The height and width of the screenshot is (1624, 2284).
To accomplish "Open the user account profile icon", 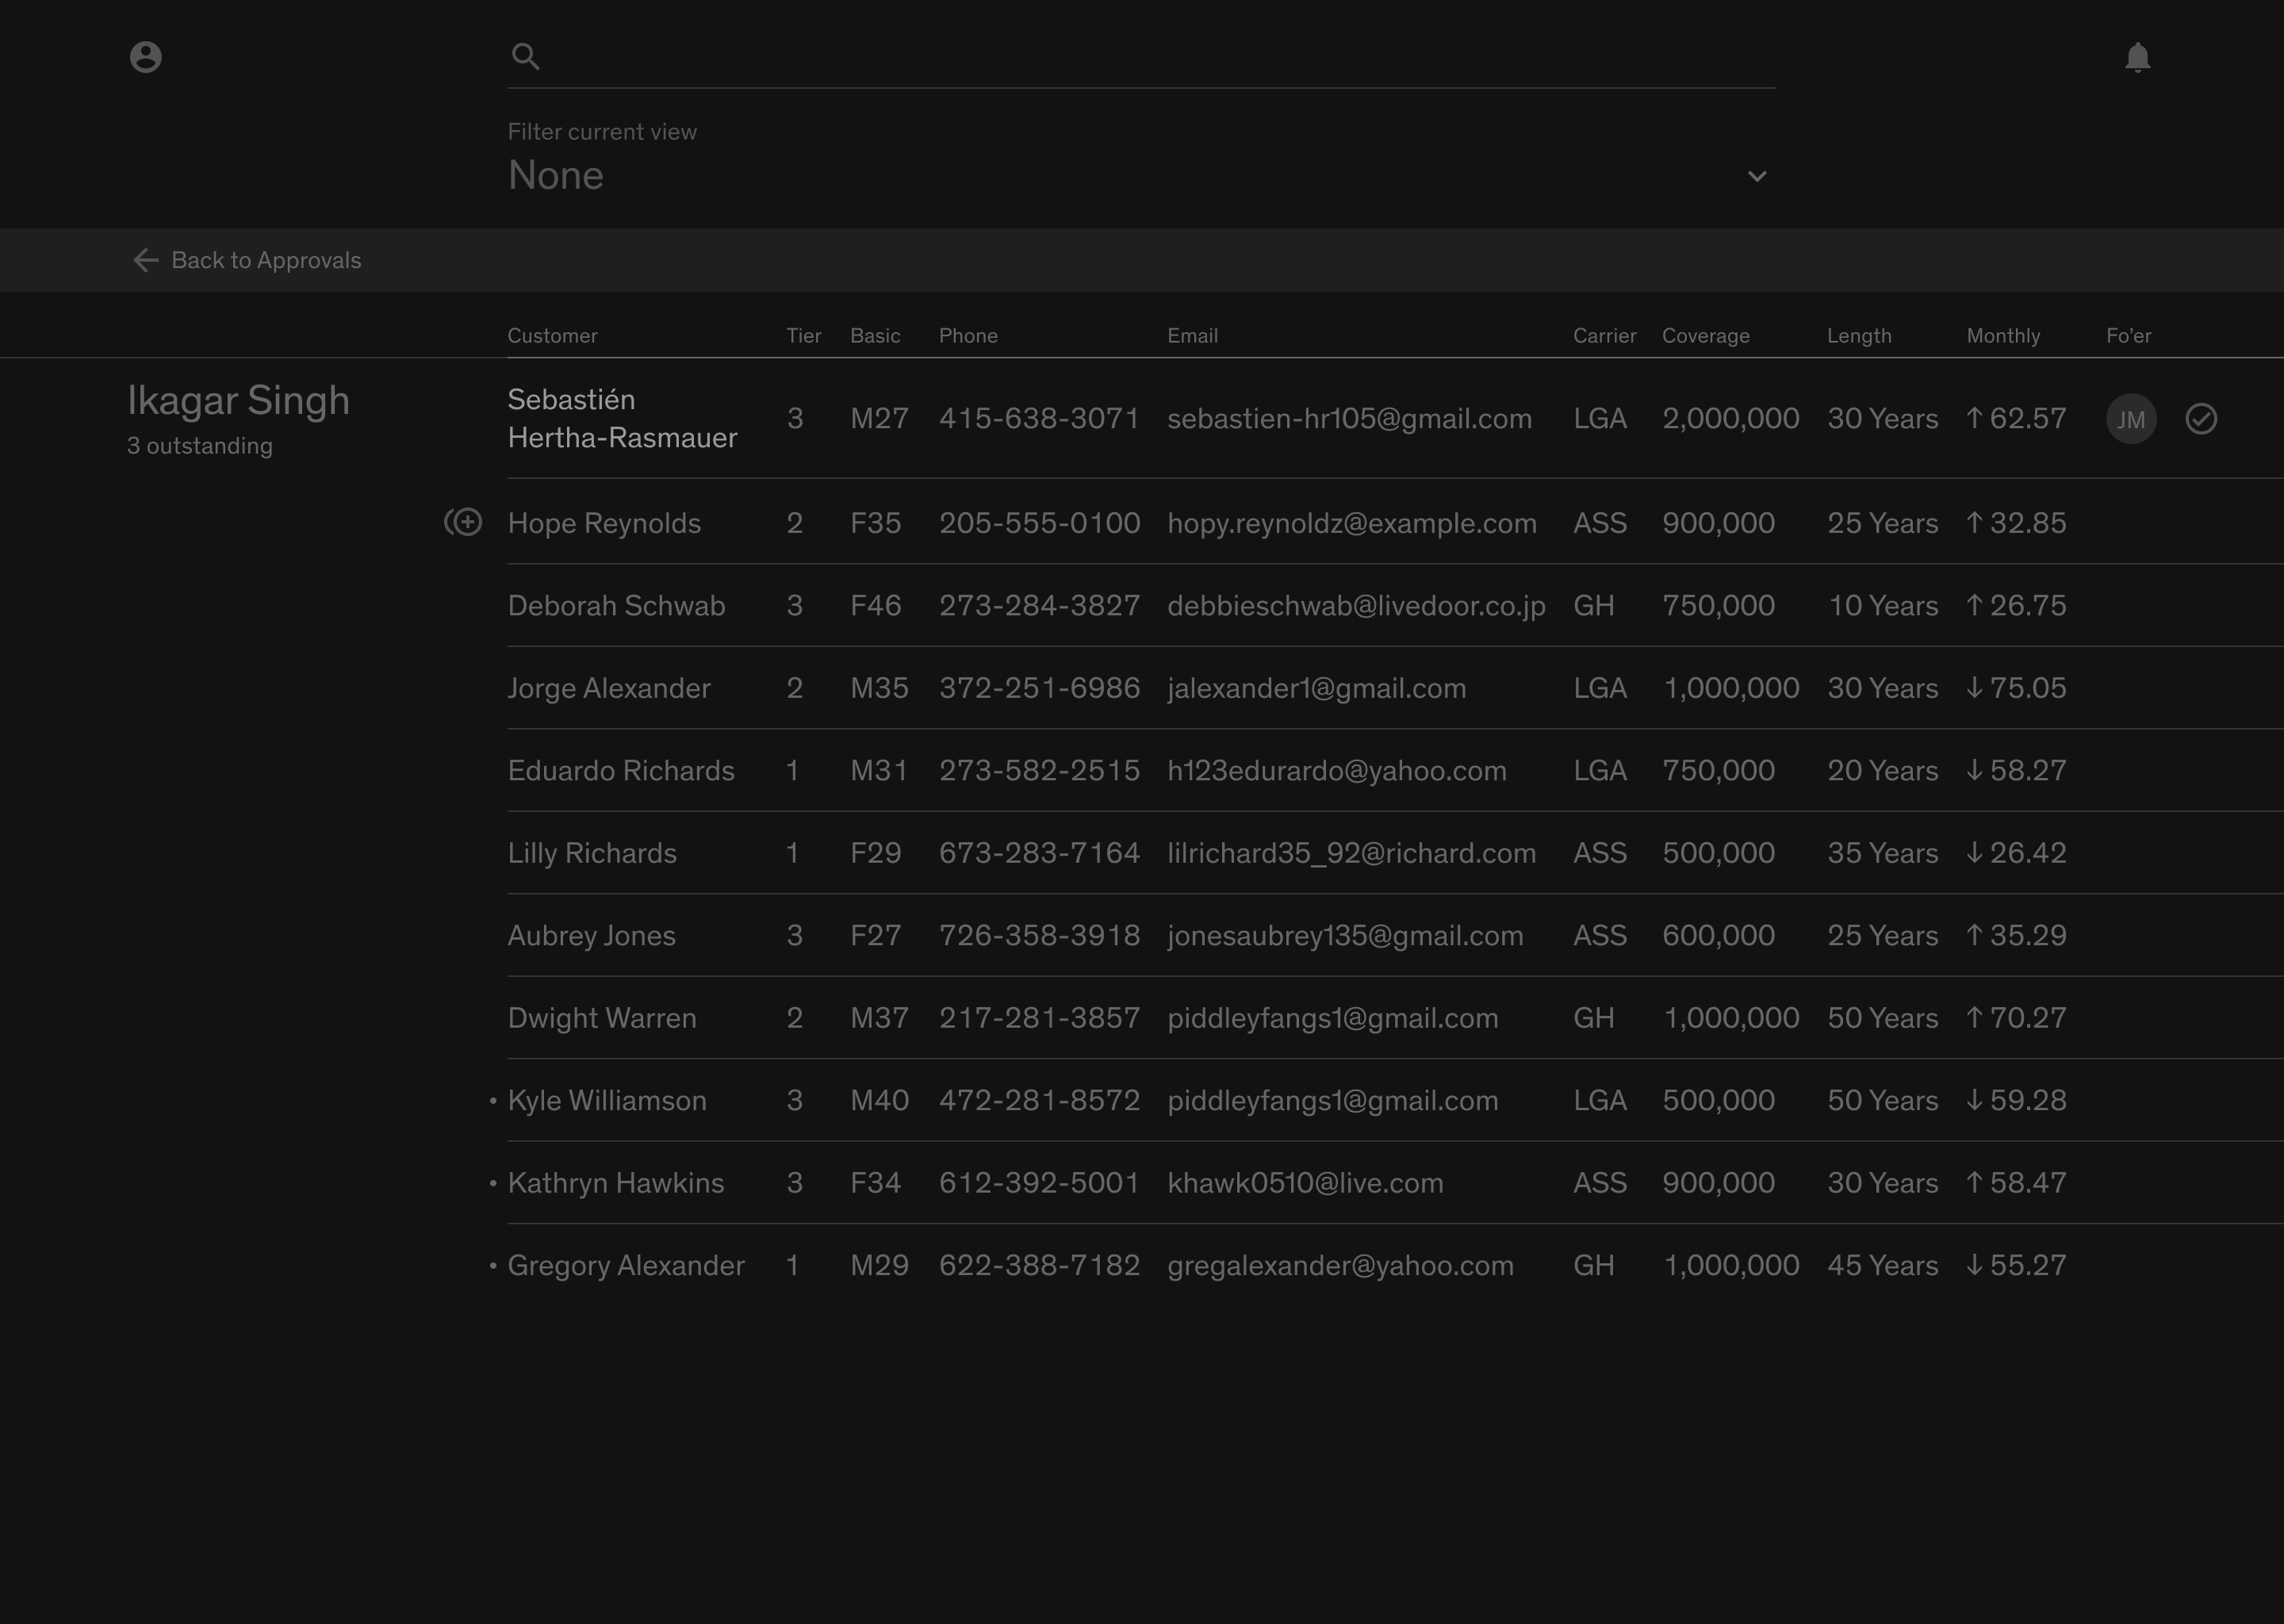I will pos(146,57).
